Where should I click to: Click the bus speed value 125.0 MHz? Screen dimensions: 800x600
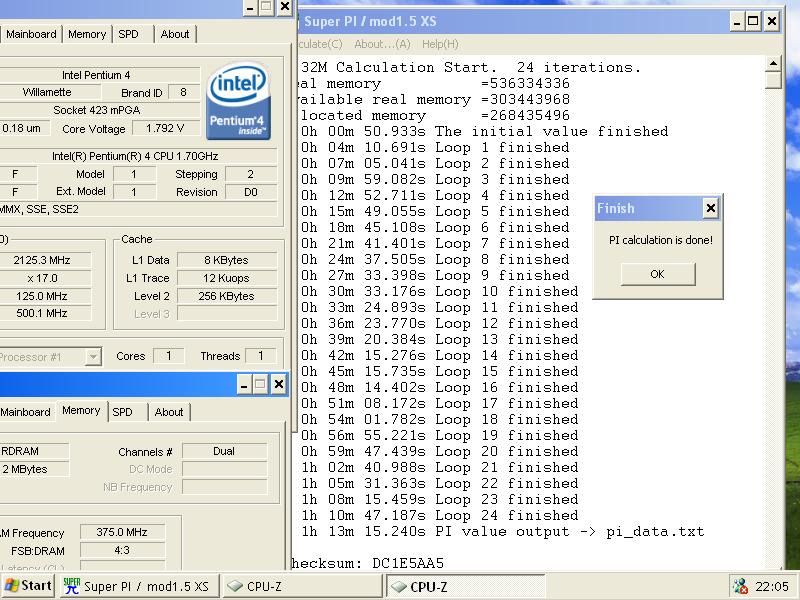coord(42,296)
